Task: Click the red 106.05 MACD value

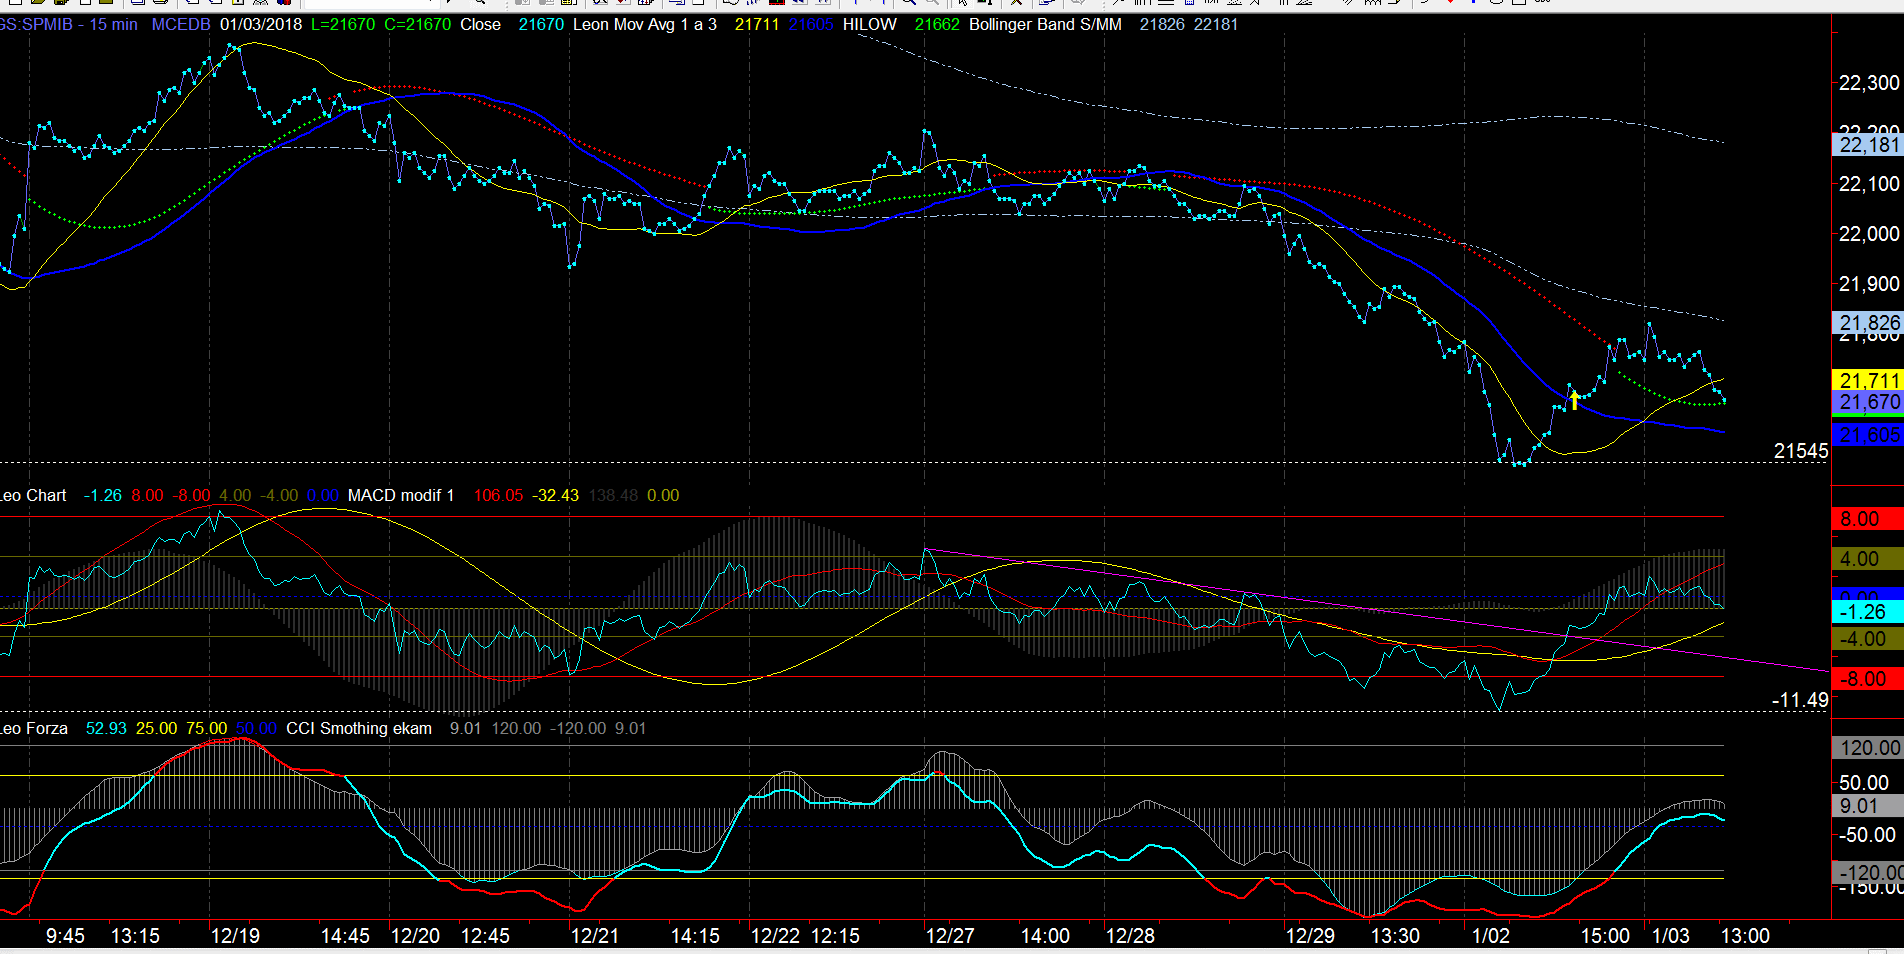Action: [x=498, y=496]
